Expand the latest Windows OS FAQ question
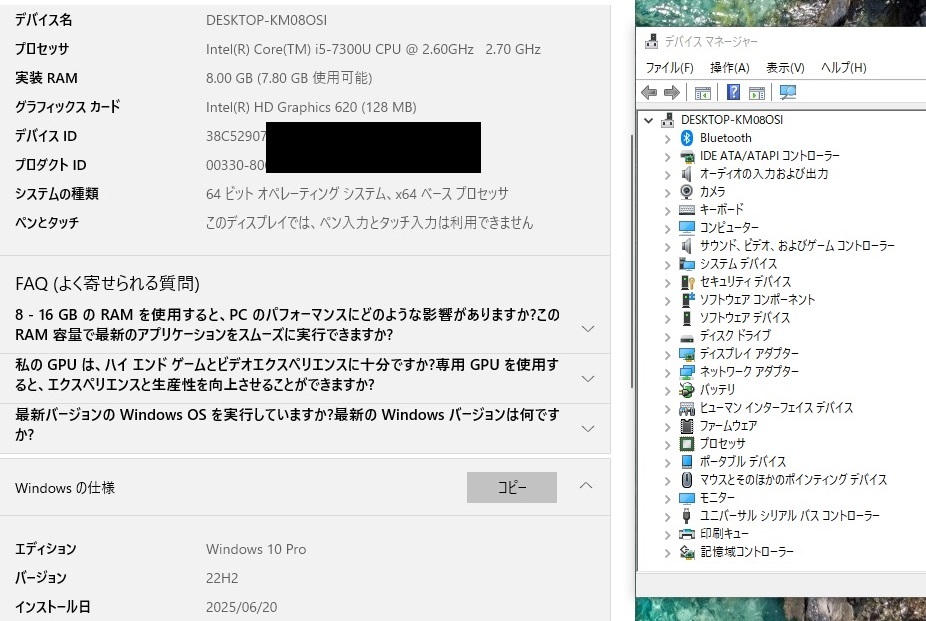 click(588, 429)
